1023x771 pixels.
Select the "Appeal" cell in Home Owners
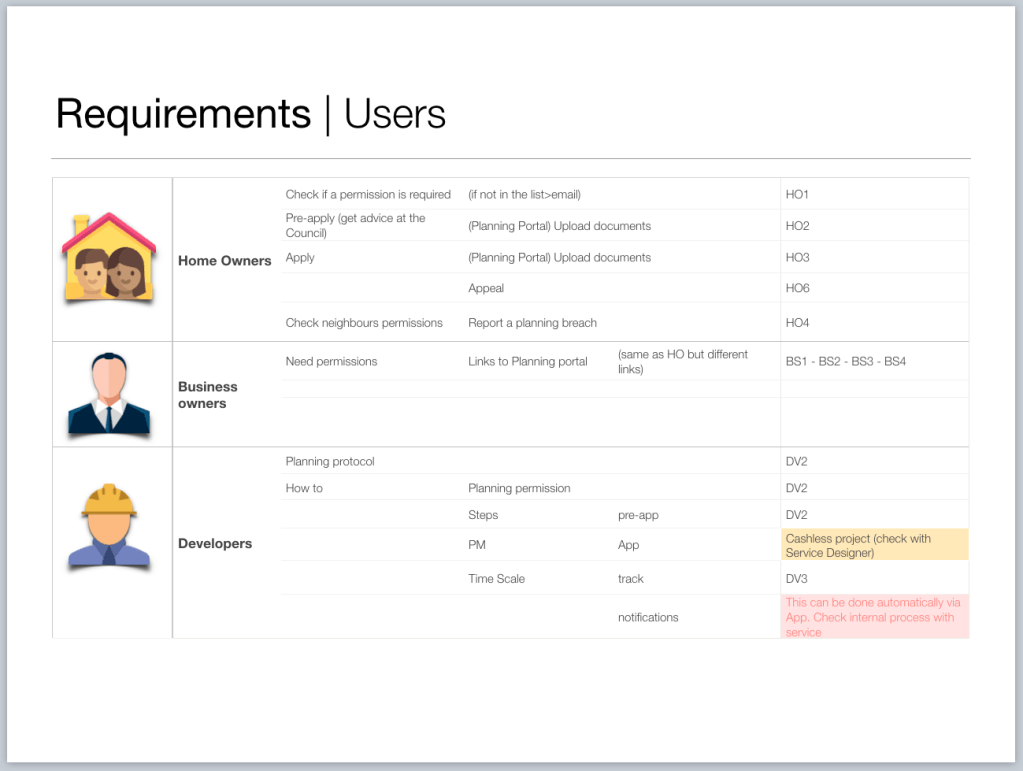point(486,288)
